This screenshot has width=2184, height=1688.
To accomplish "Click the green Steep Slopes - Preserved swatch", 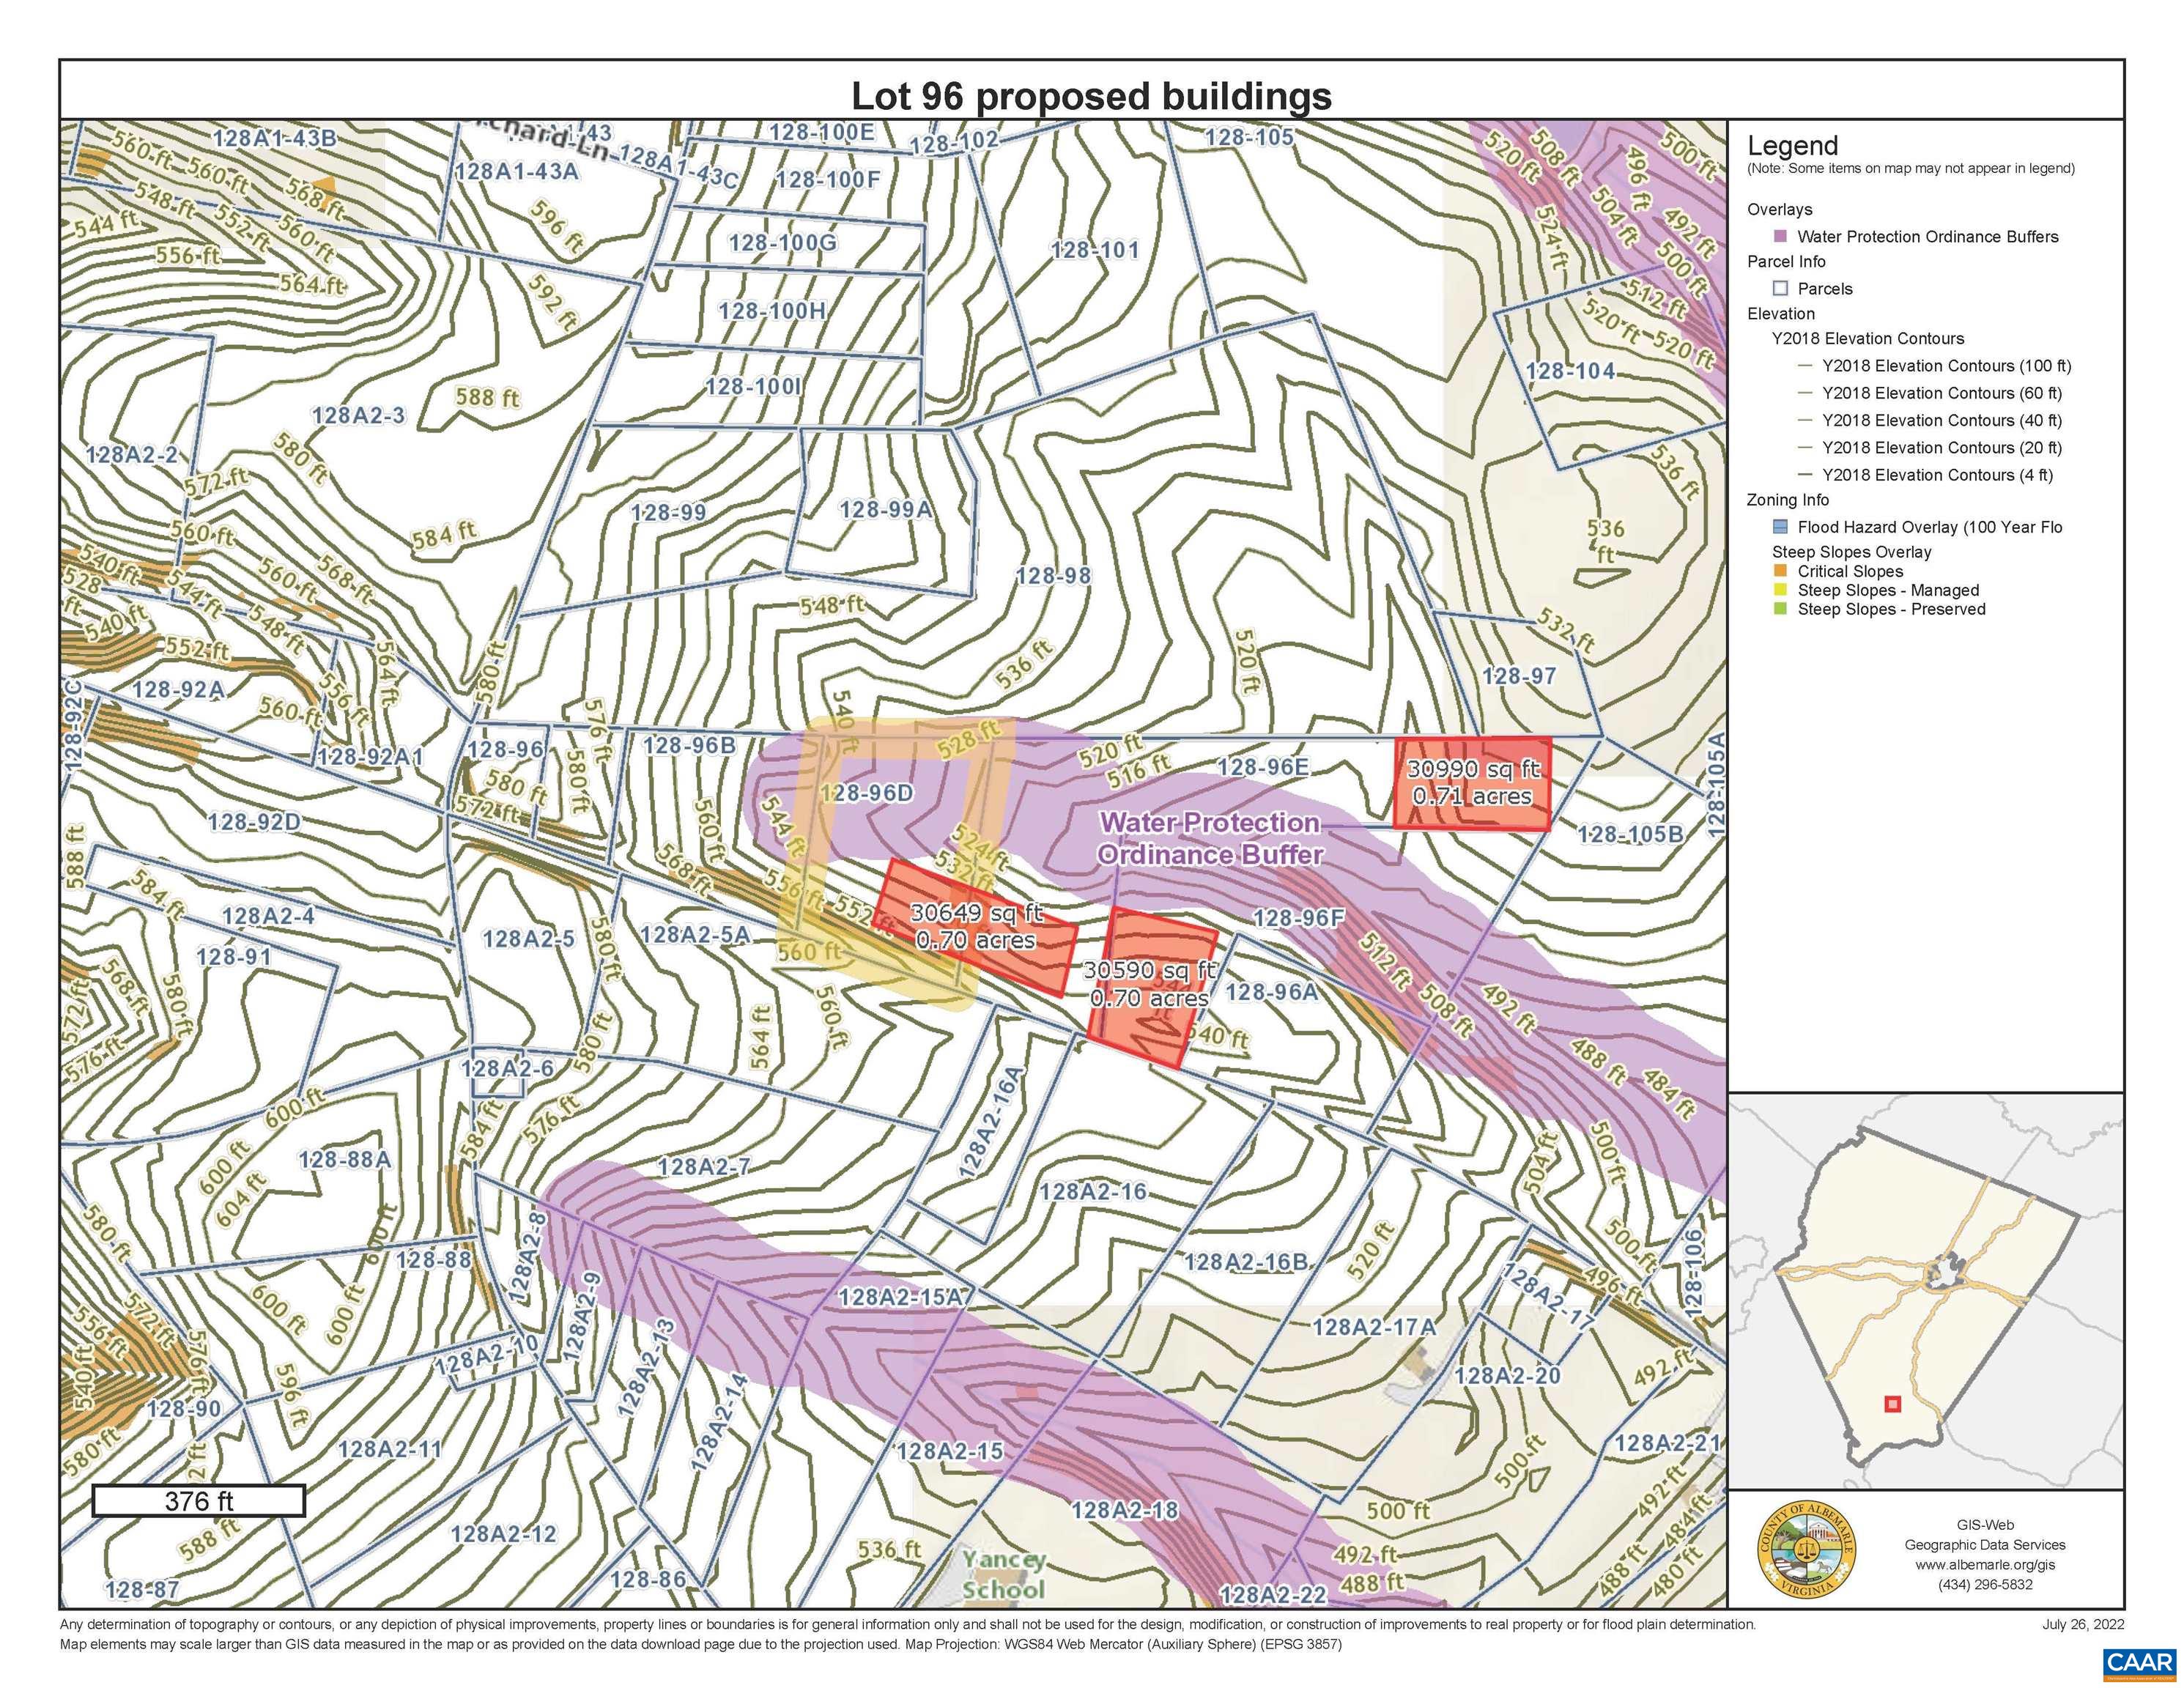I will 1780,609.
